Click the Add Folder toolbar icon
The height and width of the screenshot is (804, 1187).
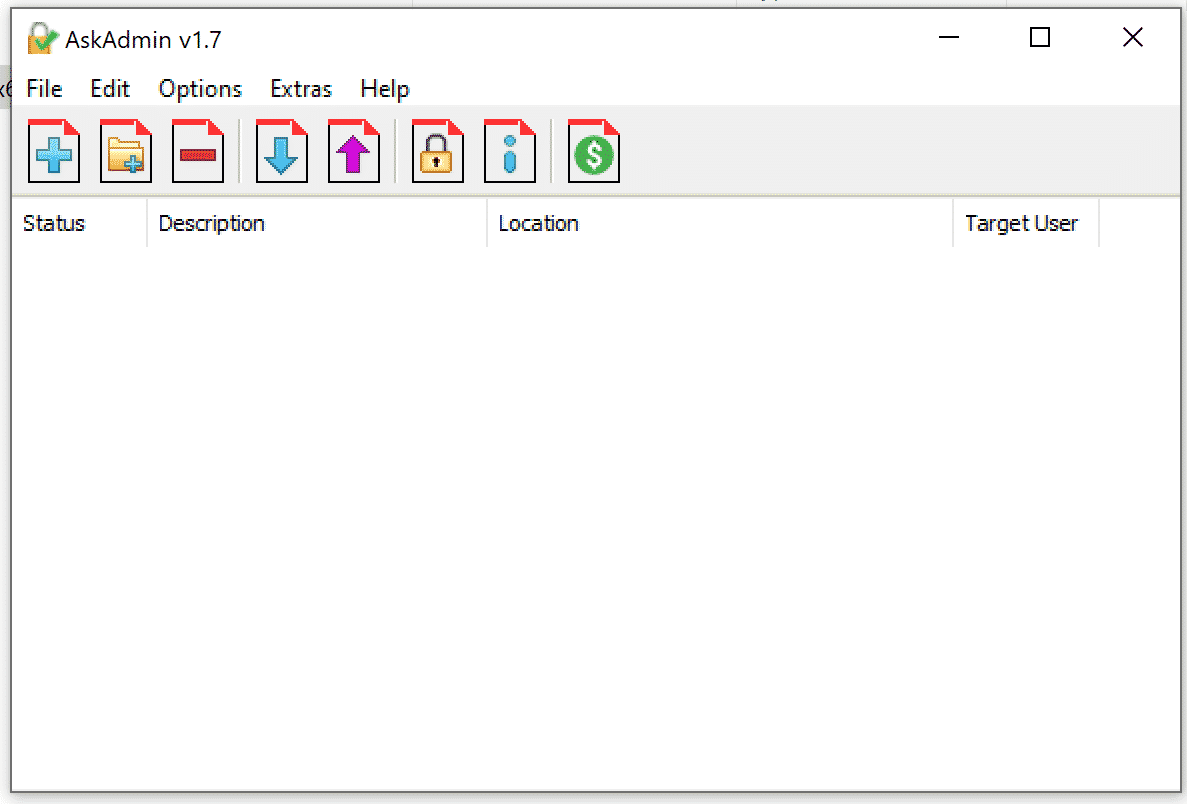click(x=126, y=152)
